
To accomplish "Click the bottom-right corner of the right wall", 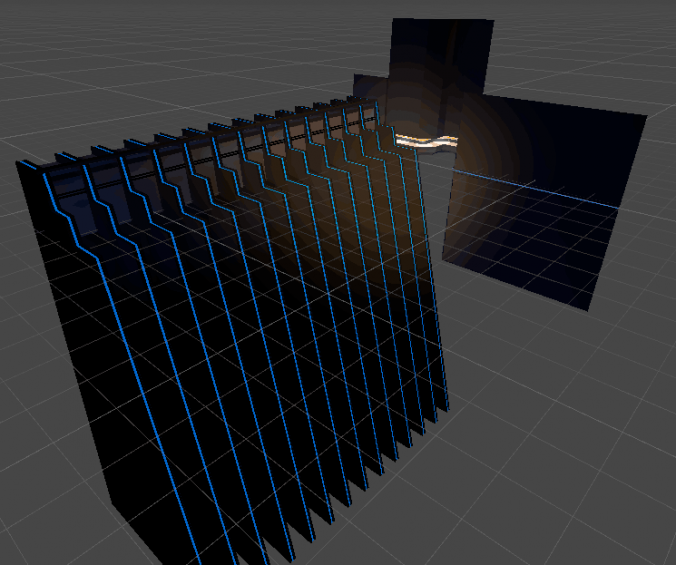I will [590, 308].
